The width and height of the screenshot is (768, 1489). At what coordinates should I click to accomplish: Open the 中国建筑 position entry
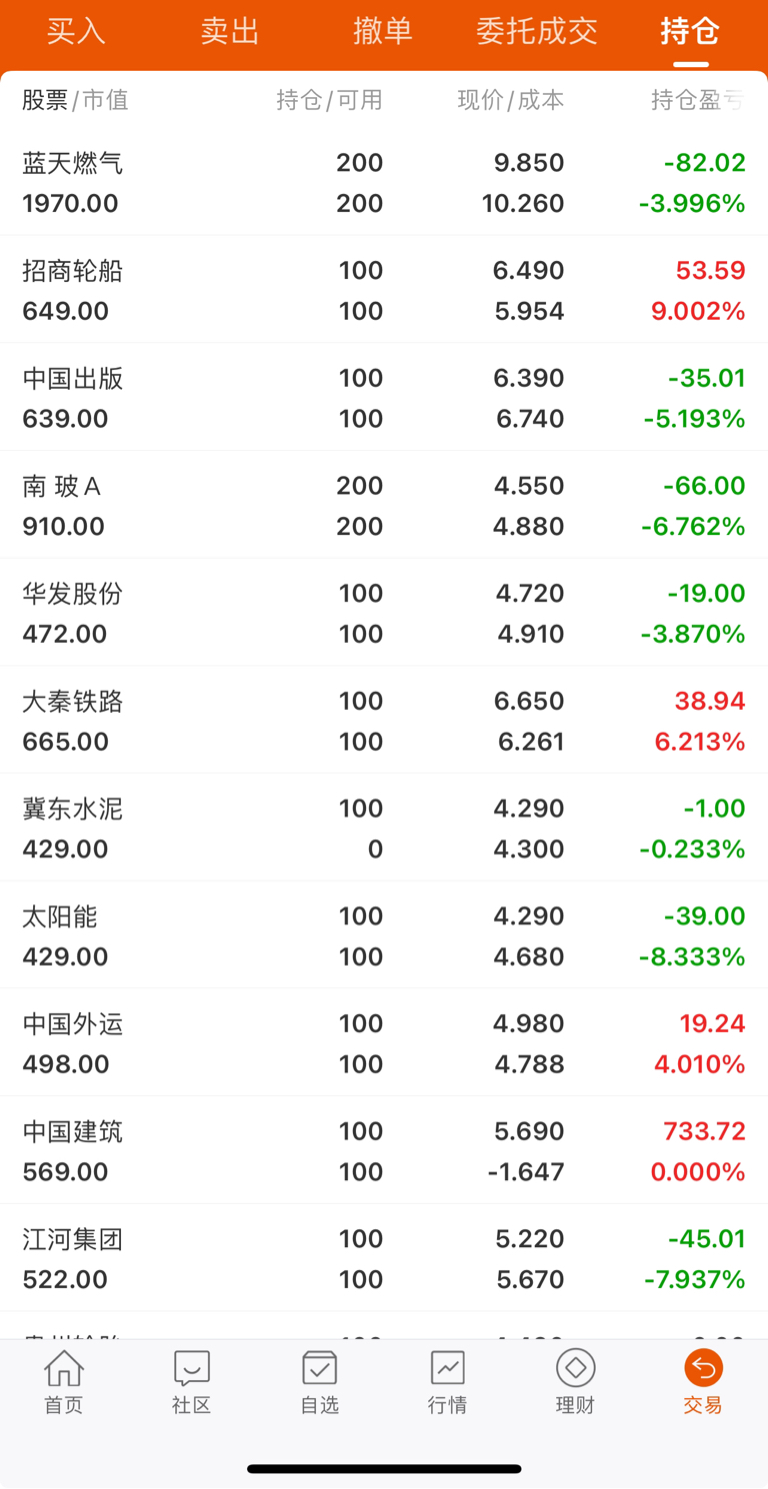(x=384, y=1150)
